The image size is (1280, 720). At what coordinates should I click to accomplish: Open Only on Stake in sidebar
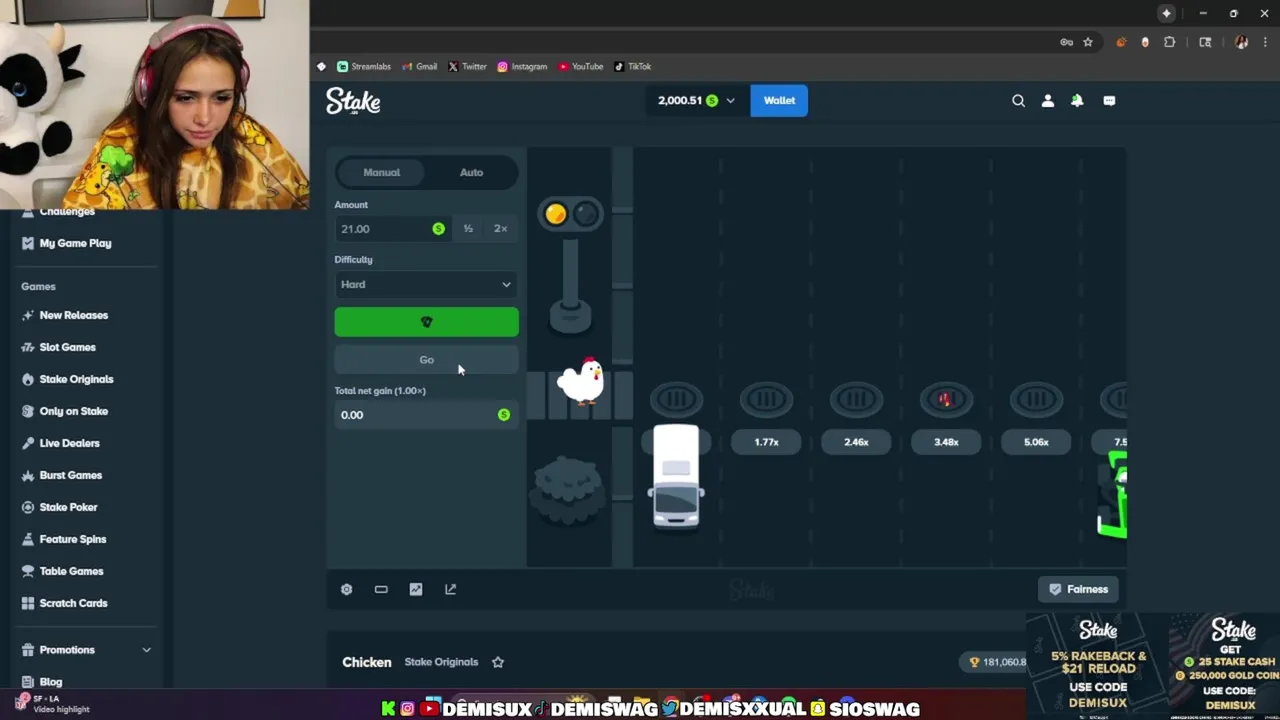(65, 411)
